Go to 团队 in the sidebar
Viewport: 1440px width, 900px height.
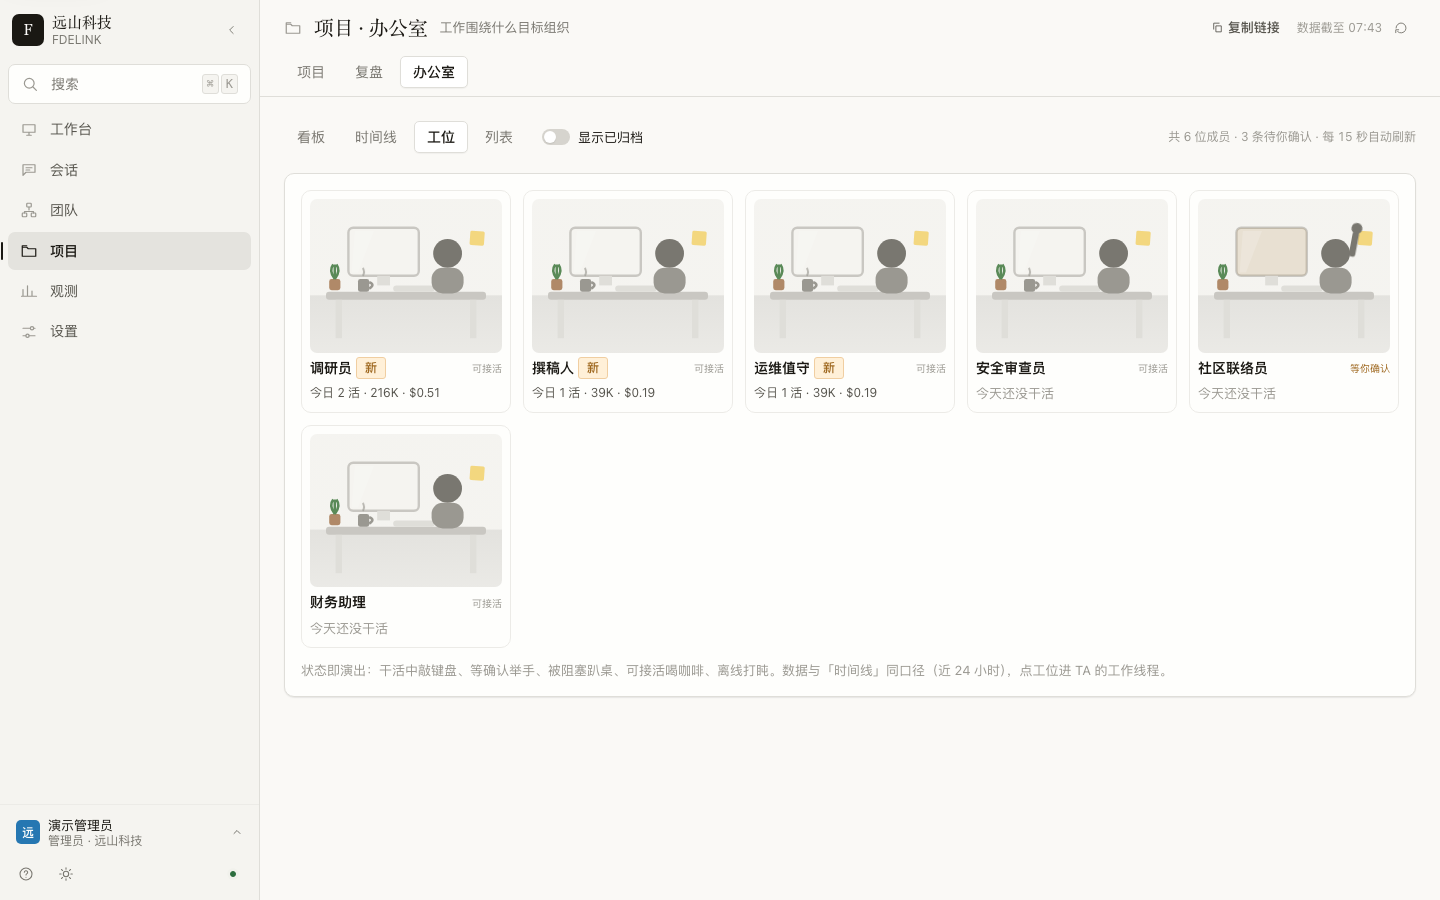point(129,210)
